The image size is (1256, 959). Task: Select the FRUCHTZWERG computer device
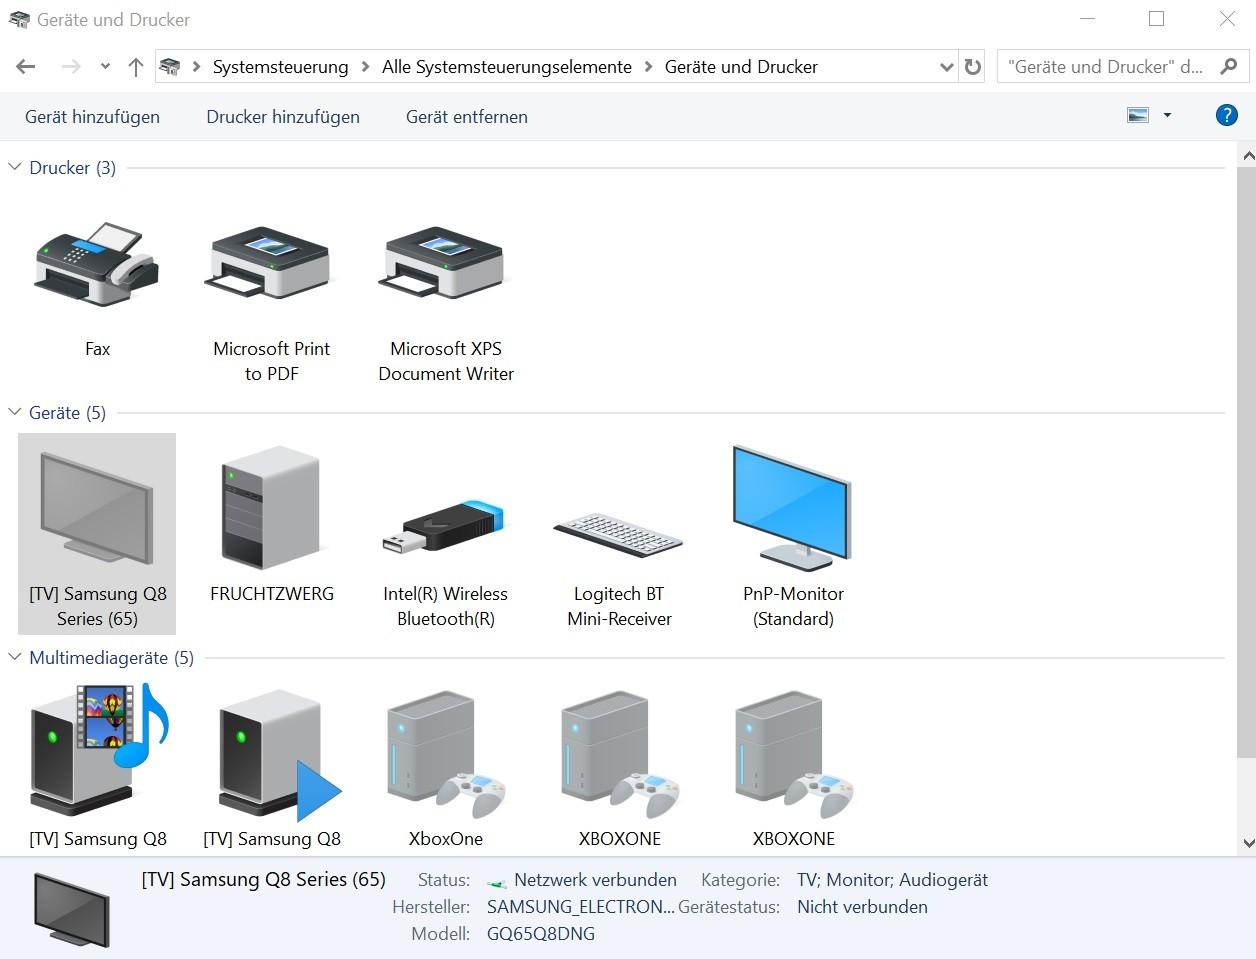[271, 511]
